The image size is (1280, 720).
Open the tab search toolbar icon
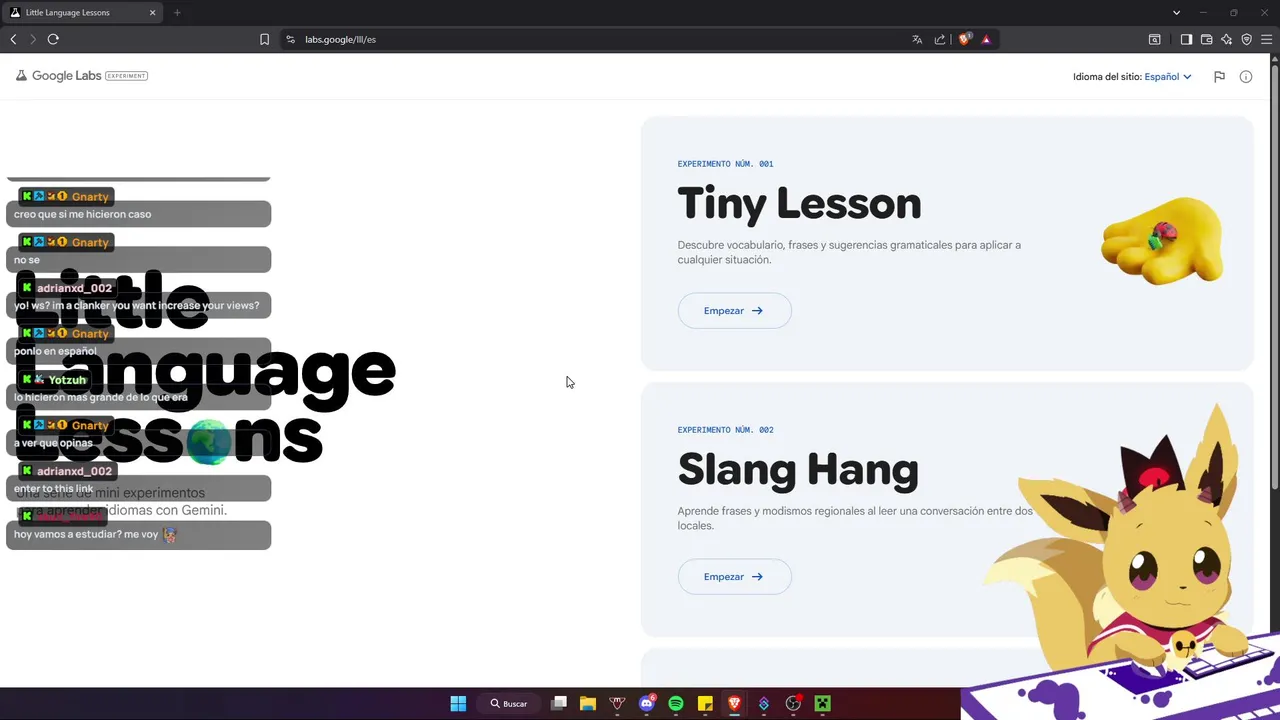pos(1154,39)
